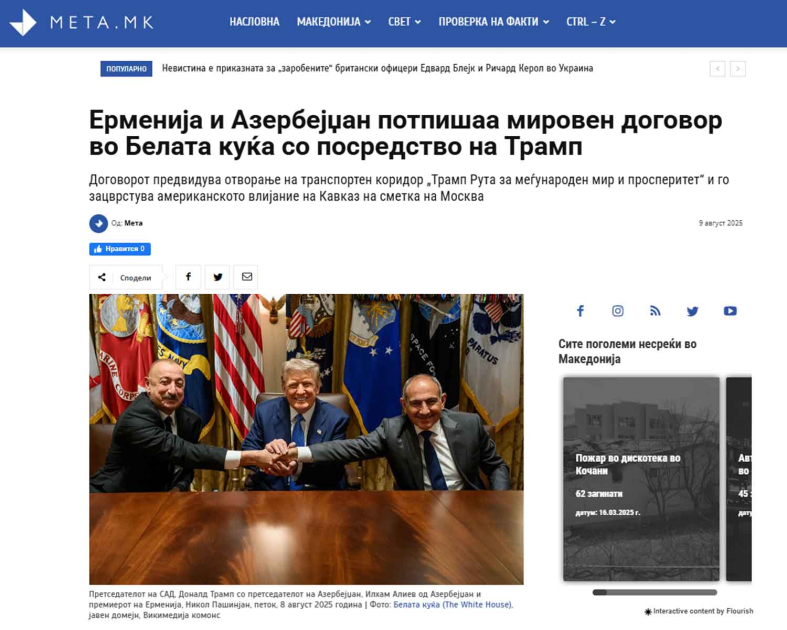Click the Сподели share button
This screenshot has width=787, height=630.
tap(126, 277)
